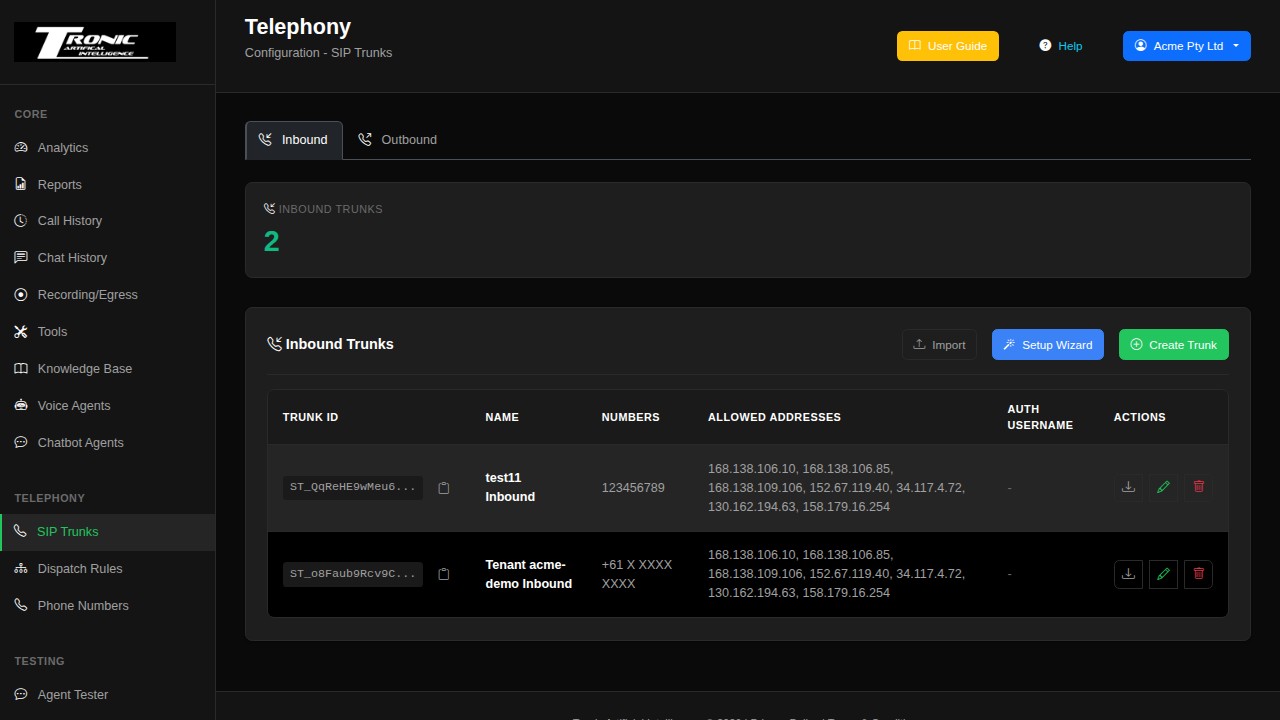The height and width of the screenshot is (720, 1280).
Task: Switch to the Outbound tab
Action: pos(398,140)
